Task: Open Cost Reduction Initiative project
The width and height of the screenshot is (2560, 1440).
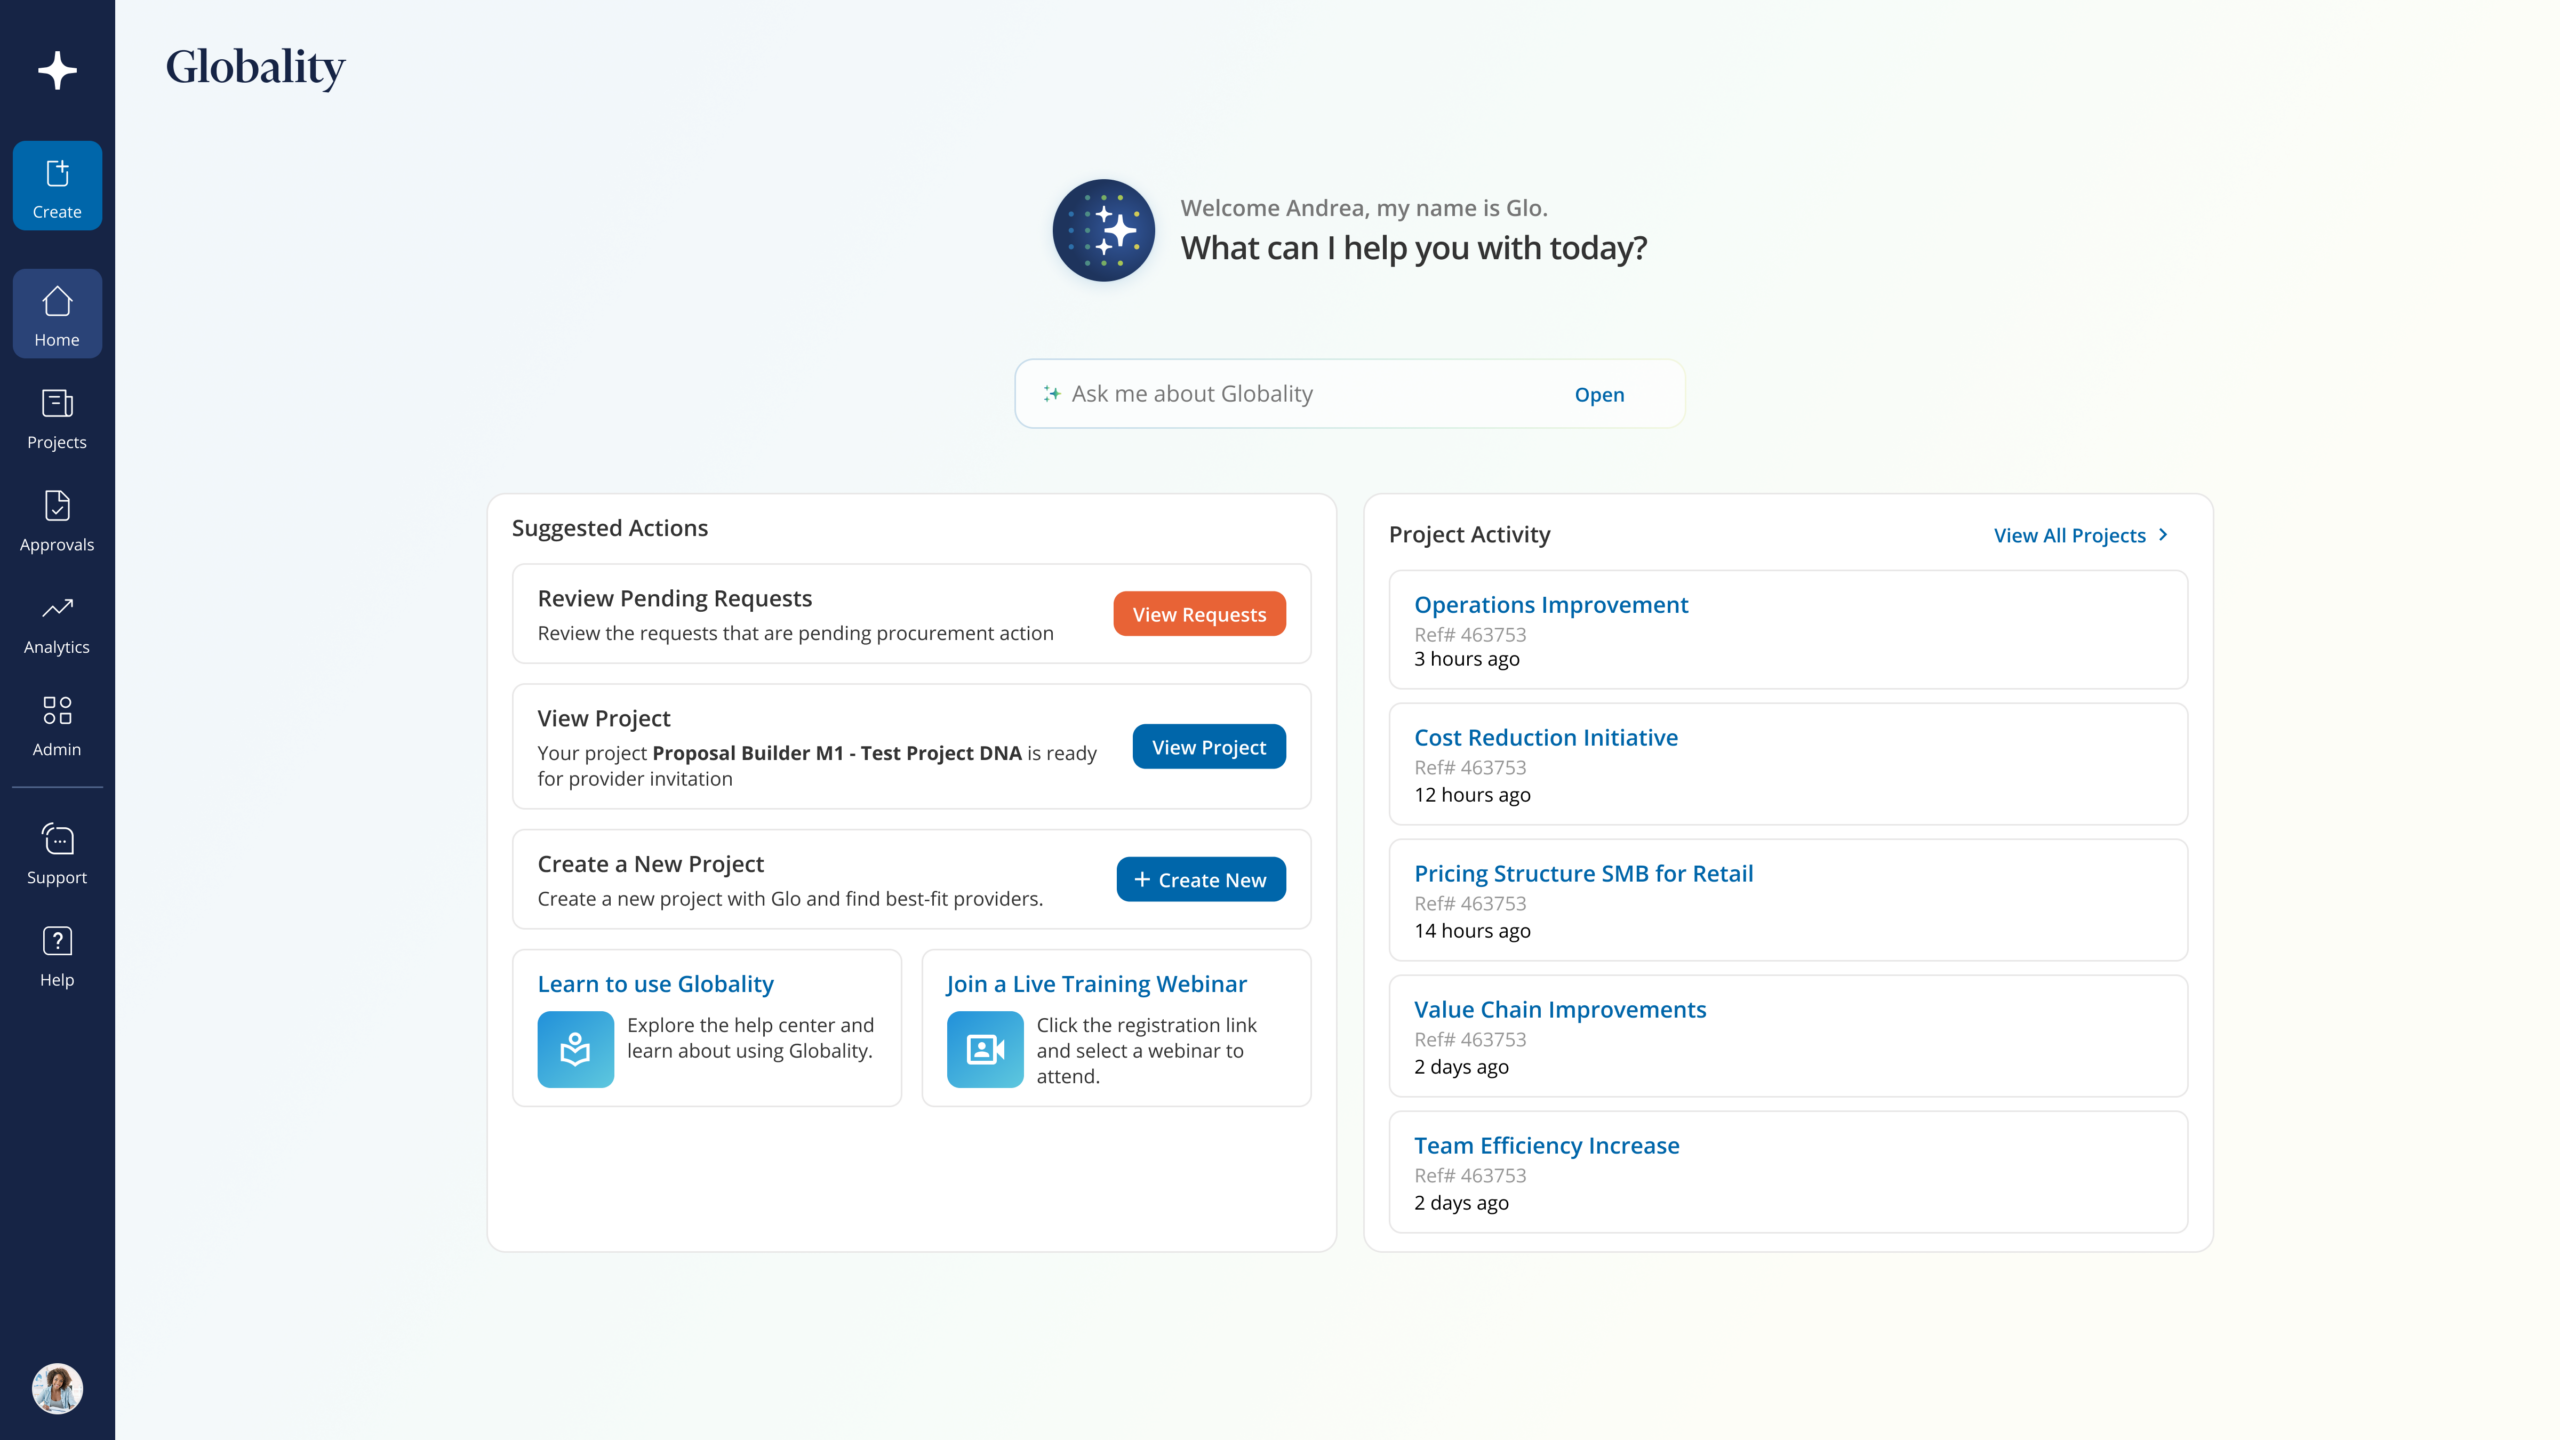Action: pyautogui.click(x=1545, y=738)
